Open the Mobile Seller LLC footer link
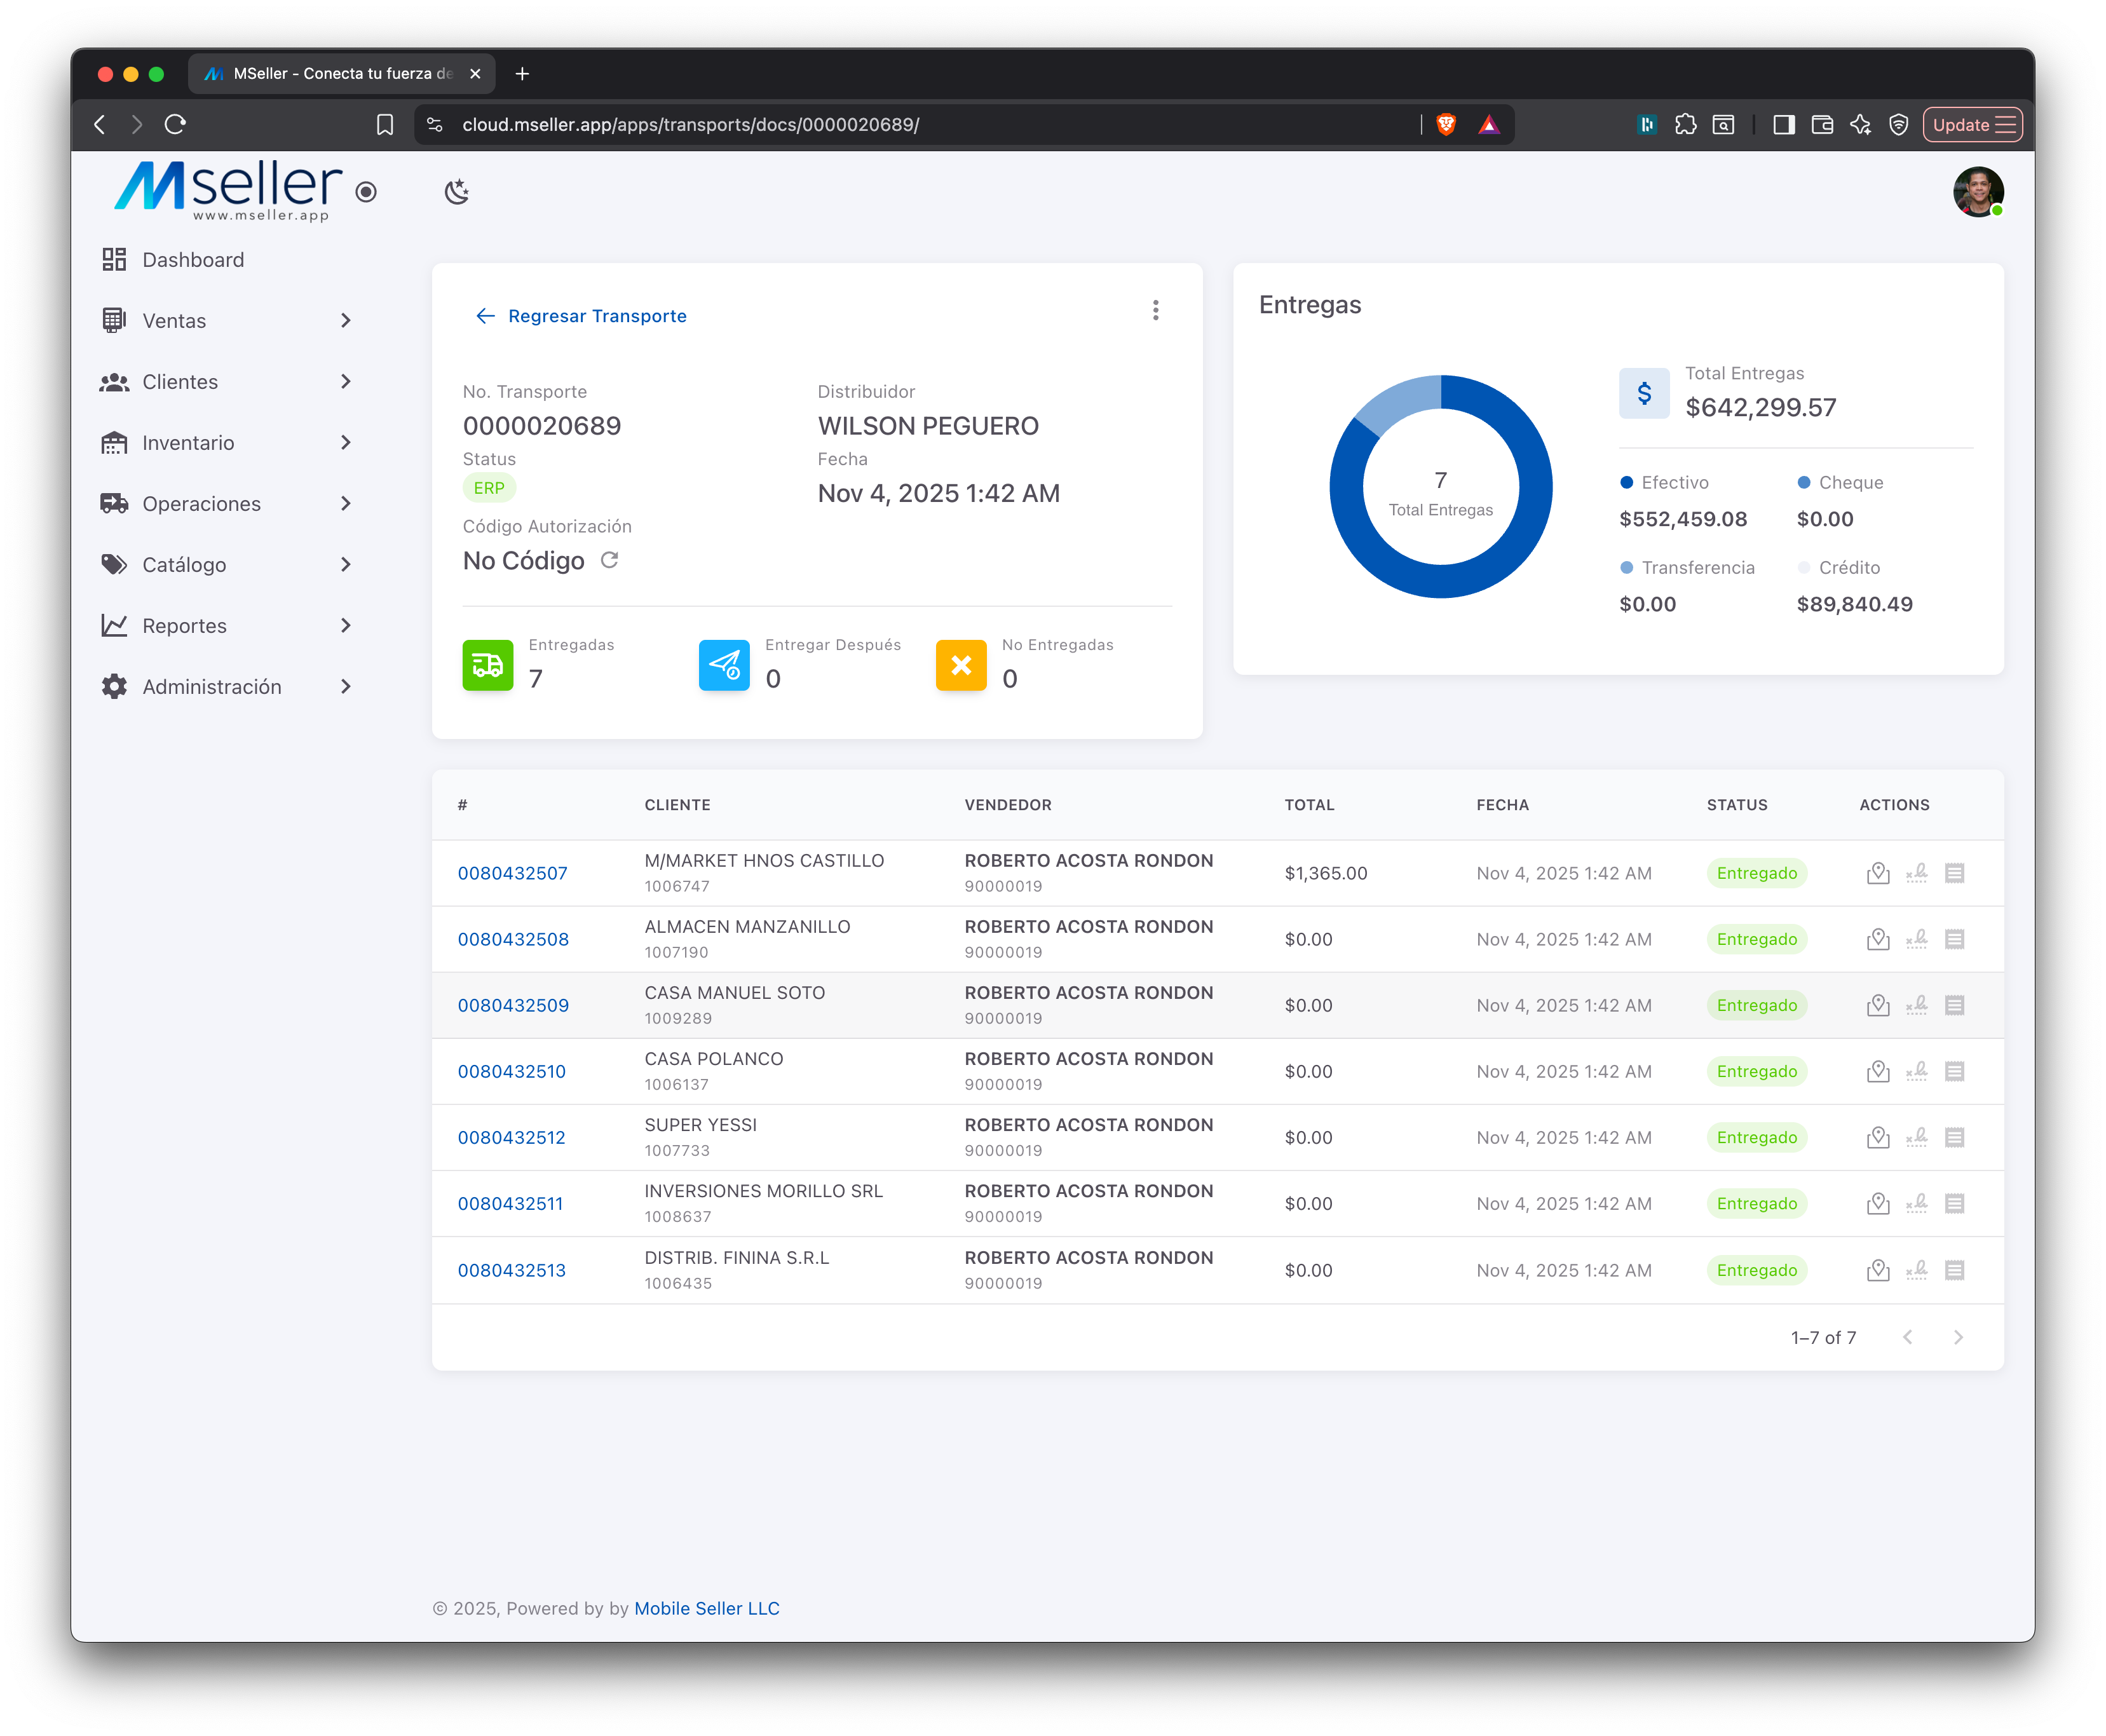 [707, 1608]
